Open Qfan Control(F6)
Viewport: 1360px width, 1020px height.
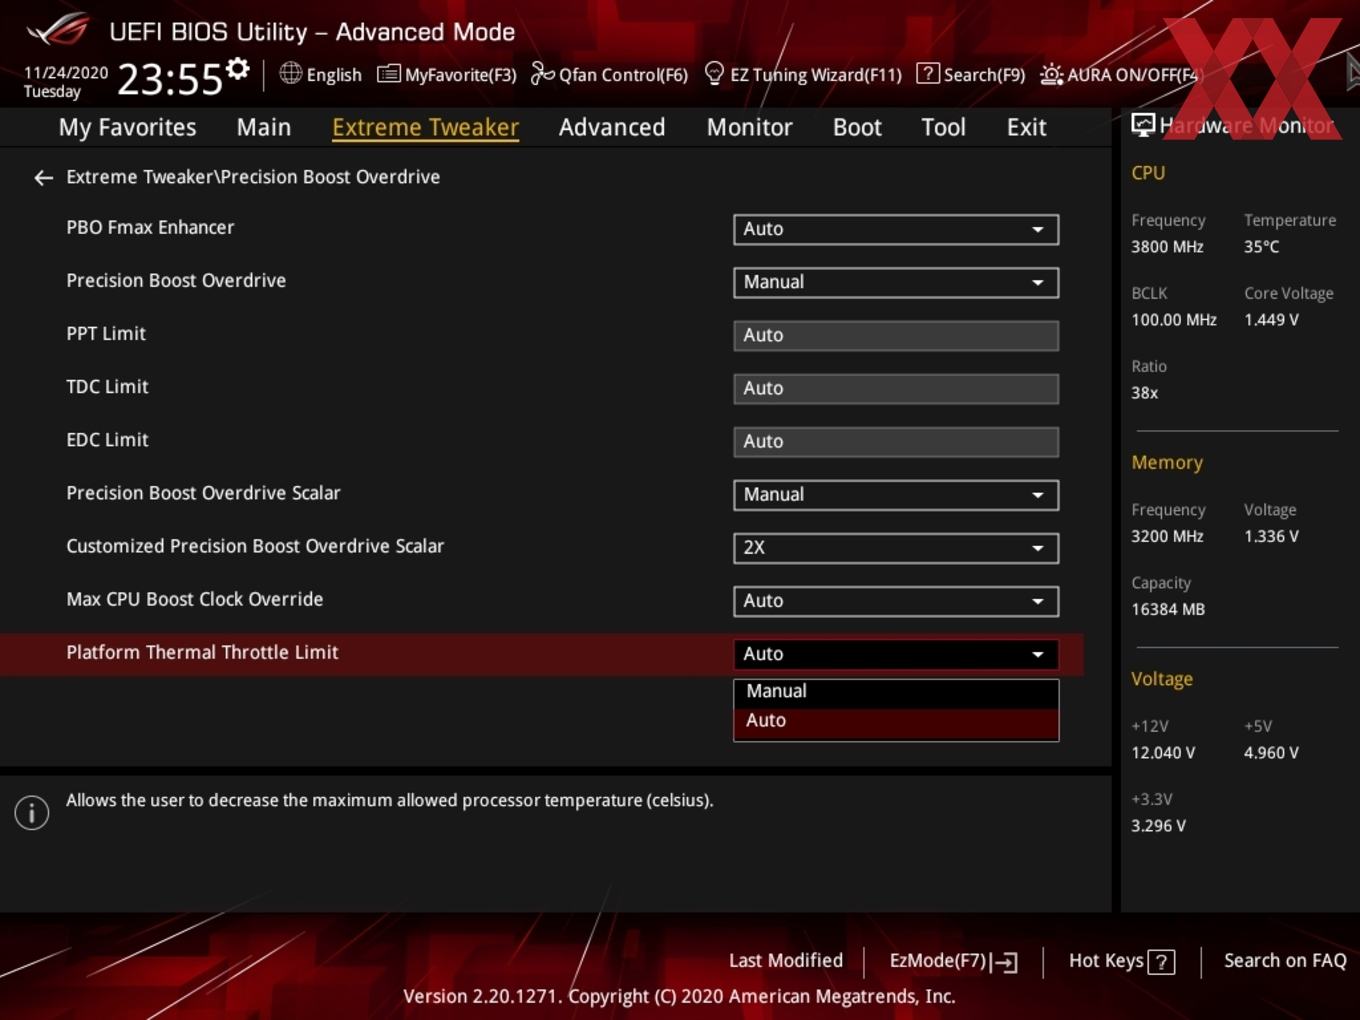click(x=609, y=74)
